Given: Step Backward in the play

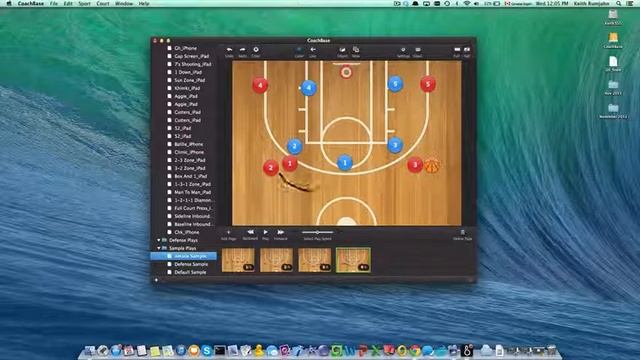Looking at the screenshot, I should [x=250, y=232].
